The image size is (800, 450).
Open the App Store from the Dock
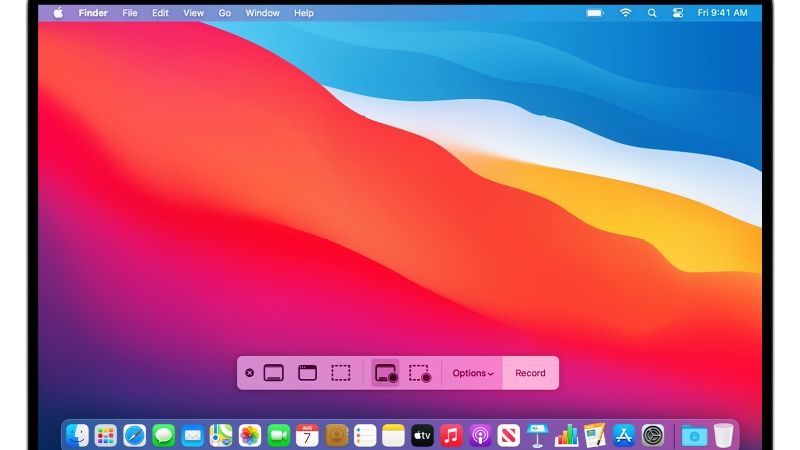[x=623, y=436]
